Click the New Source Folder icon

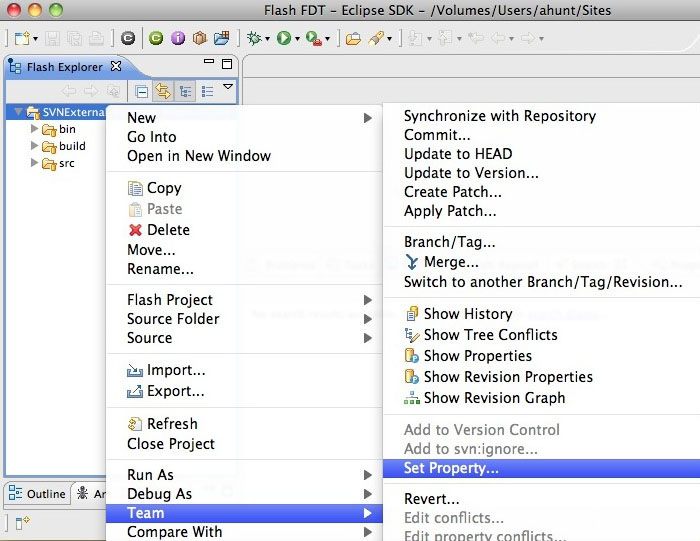click(x=221, y=38)
